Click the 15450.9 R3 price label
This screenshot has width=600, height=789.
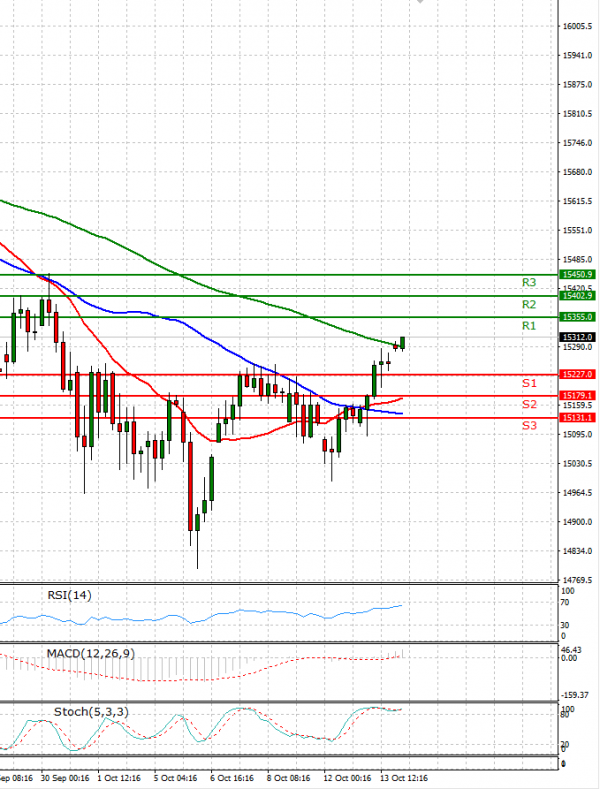point(577,274)
